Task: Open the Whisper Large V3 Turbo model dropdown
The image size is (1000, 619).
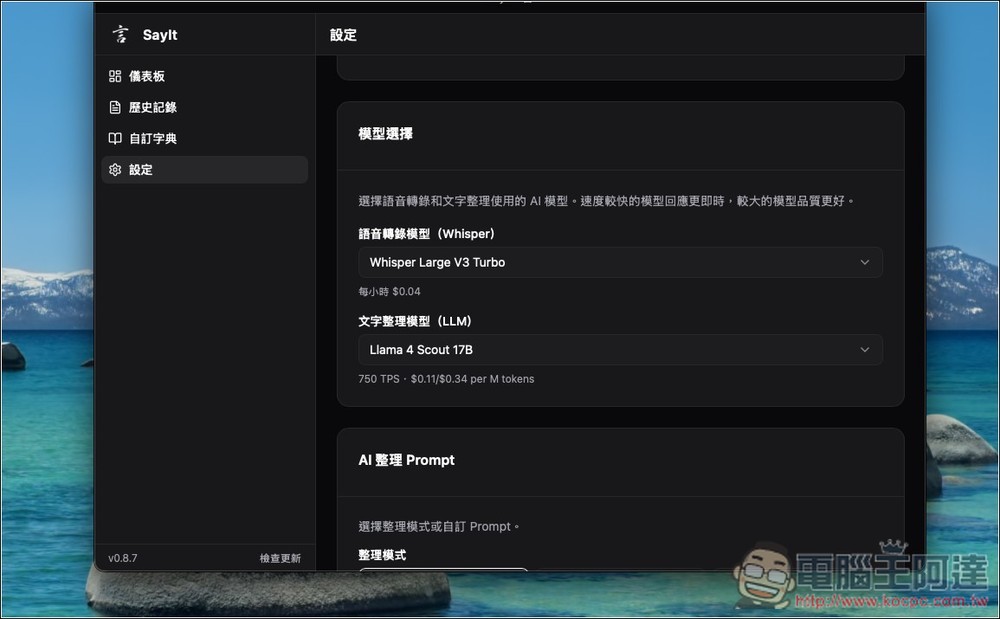Action: tap(620, 262)
